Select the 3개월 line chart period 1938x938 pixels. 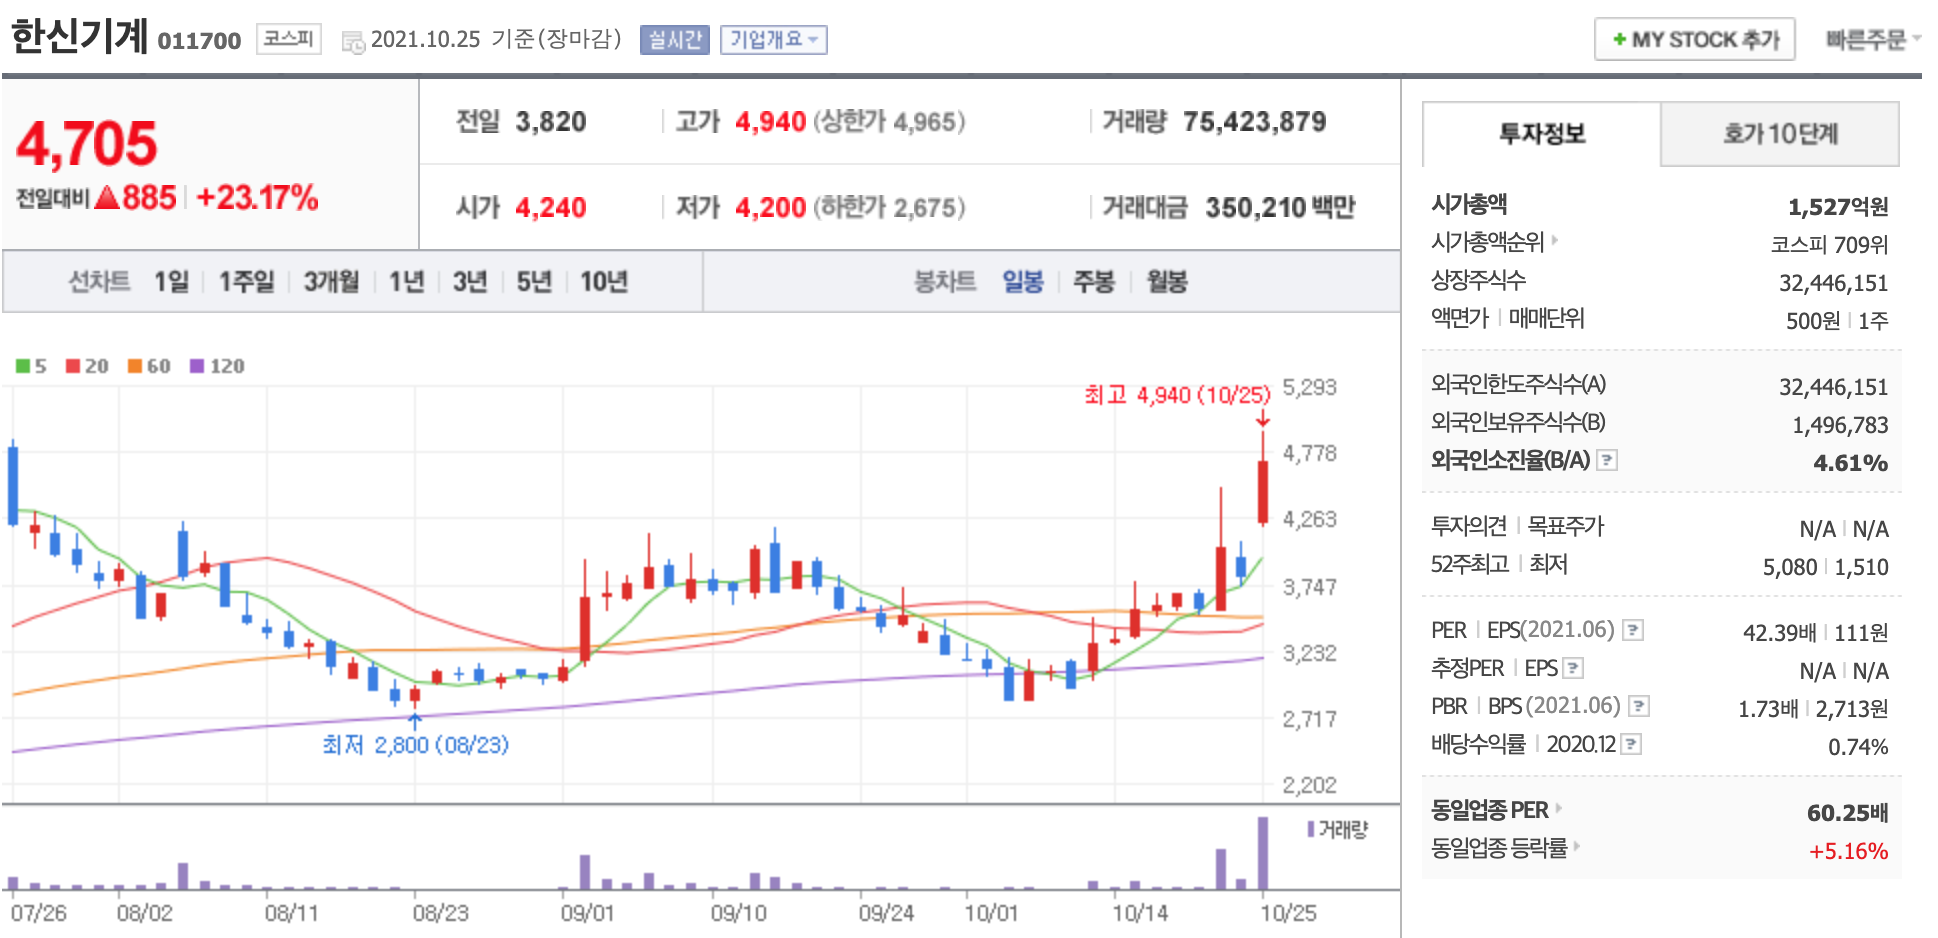(331, 282)
